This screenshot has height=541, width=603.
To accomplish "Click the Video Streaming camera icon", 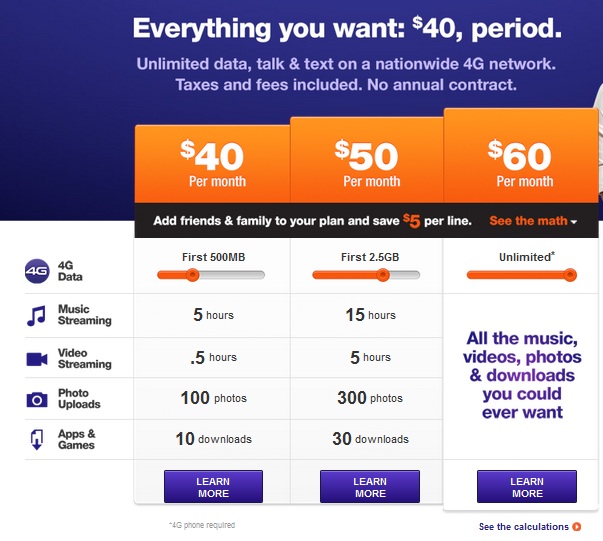I will point(37,359).
